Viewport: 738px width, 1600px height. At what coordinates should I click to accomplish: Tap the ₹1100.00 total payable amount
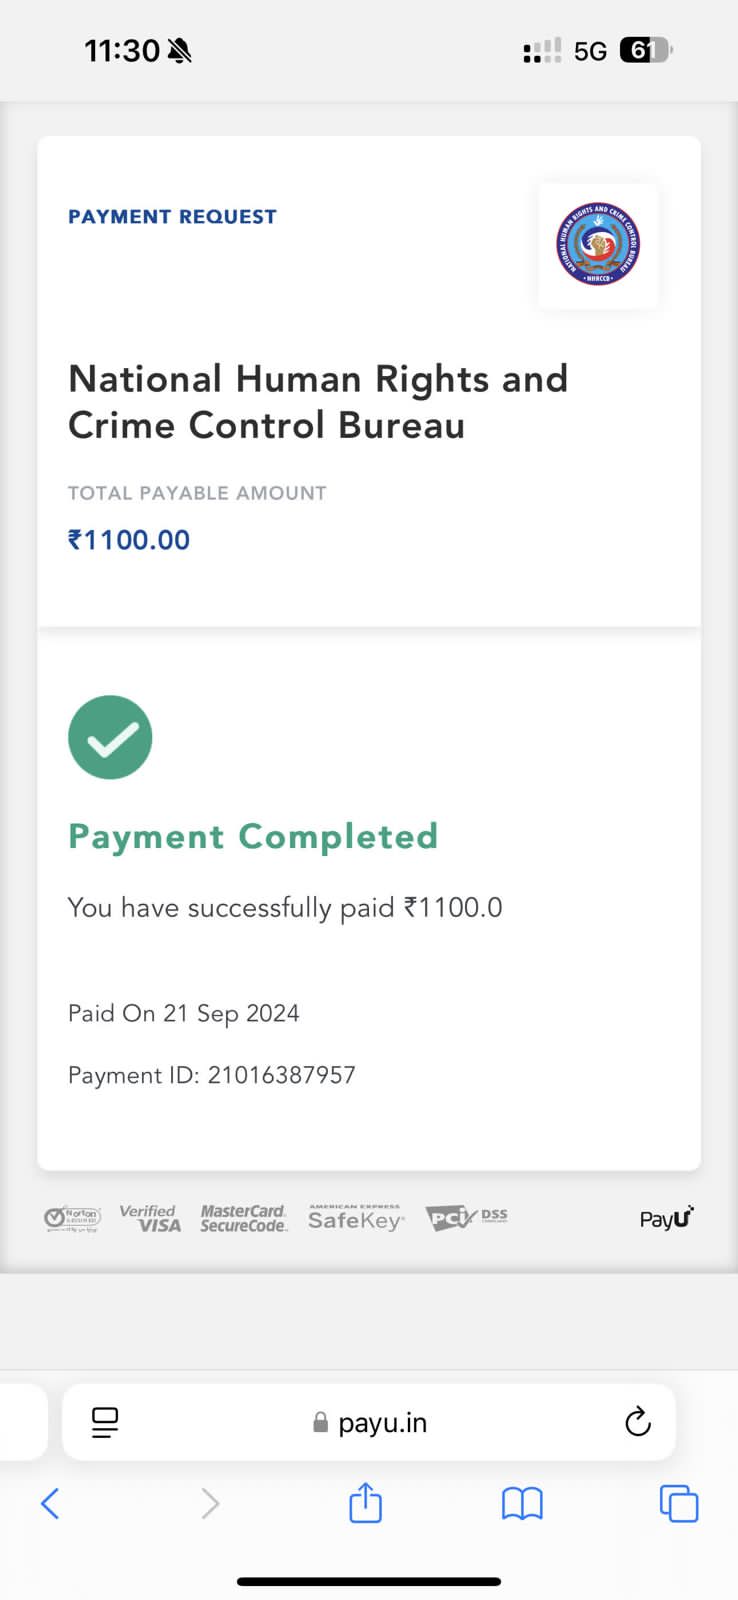(x=129, y=540)
